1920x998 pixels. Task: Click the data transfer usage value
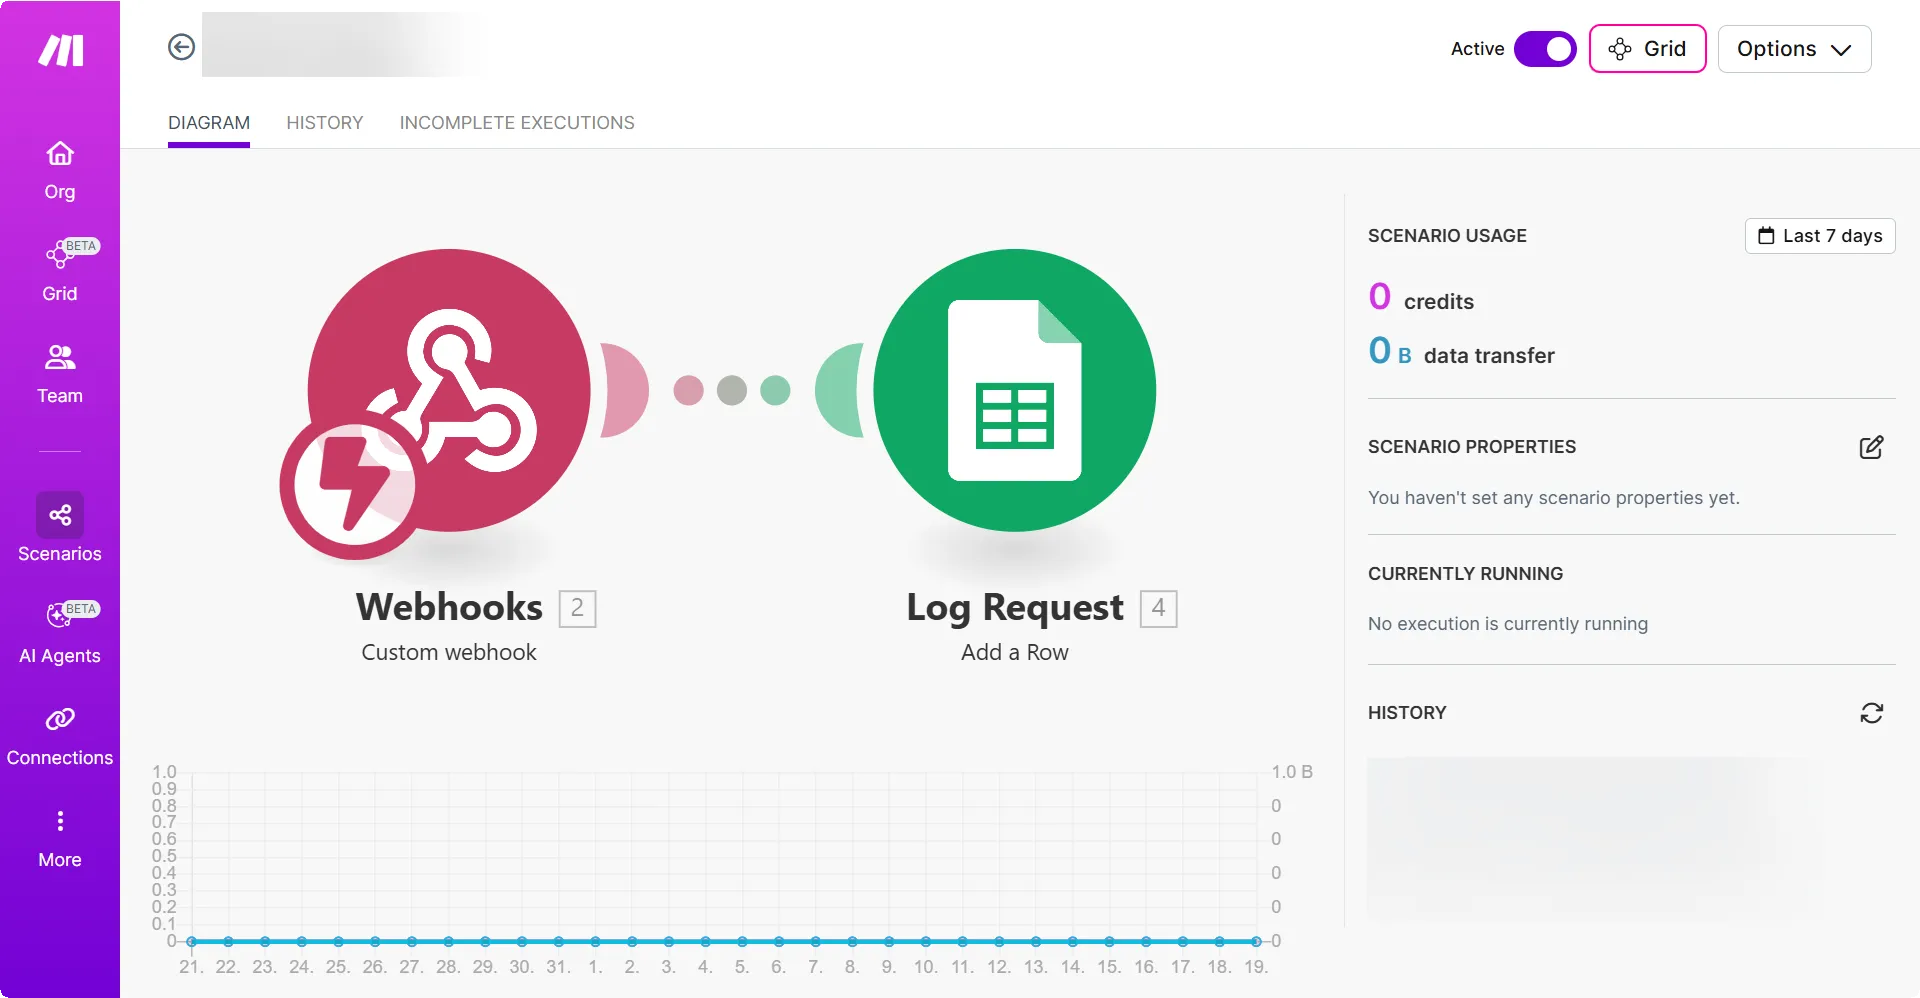point(1390,351)
